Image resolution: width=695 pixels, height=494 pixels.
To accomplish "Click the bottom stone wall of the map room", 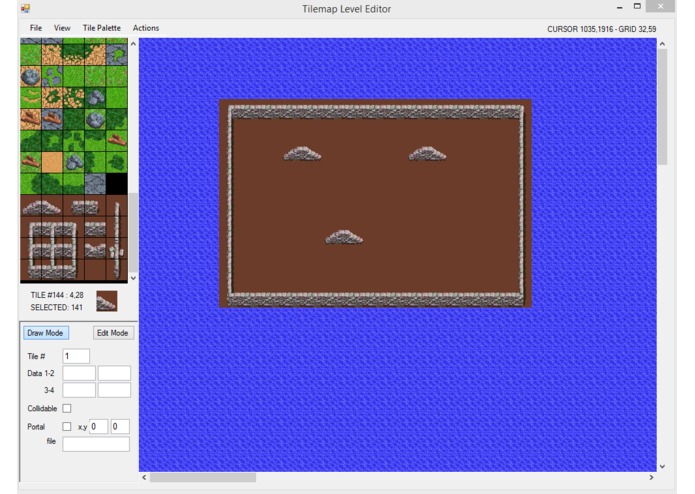I will point(376,300).
